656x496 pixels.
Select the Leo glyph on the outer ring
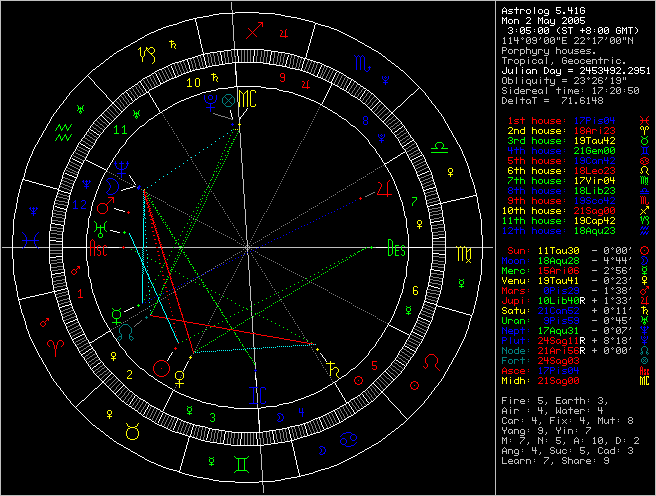pos(433,359)
